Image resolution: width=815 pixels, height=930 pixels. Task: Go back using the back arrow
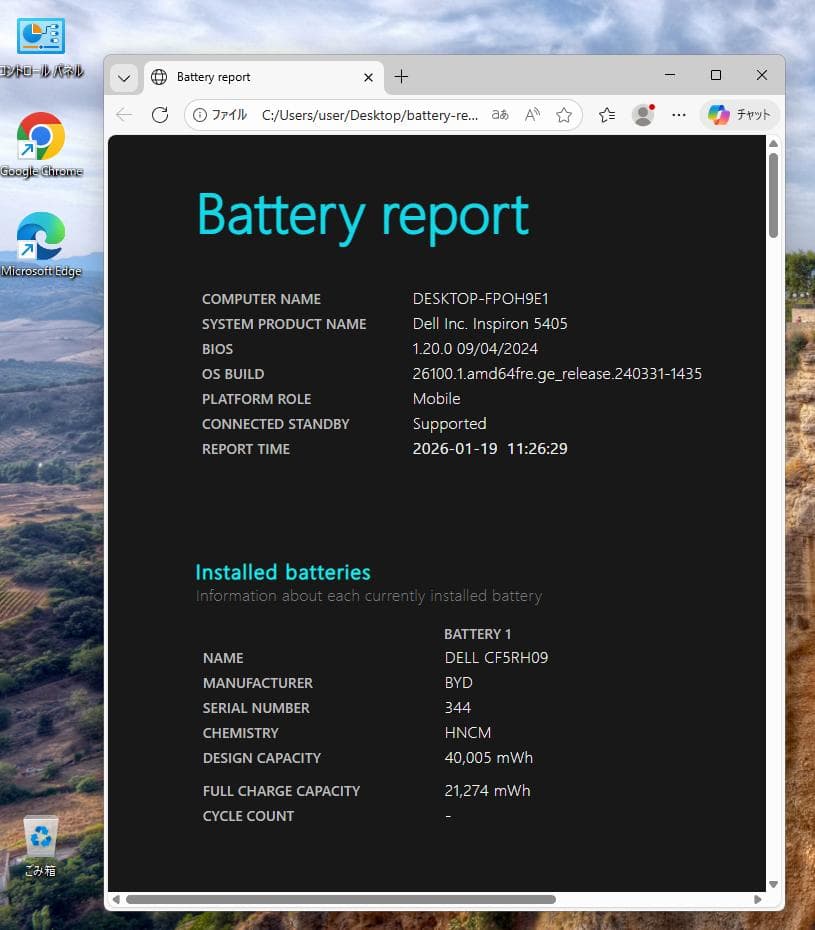pos(122,115)
